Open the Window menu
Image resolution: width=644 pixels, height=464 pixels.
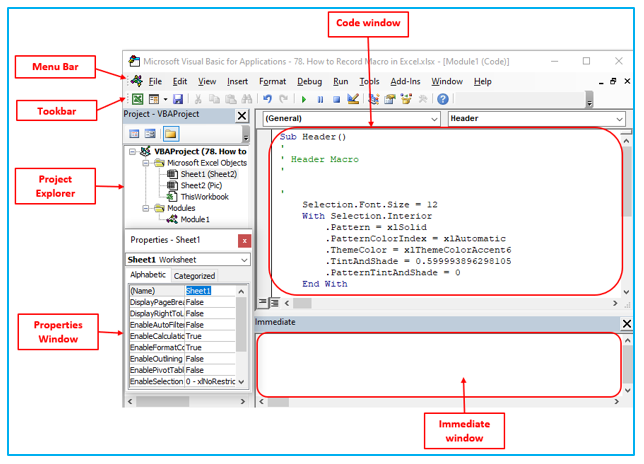click(447, 81)
